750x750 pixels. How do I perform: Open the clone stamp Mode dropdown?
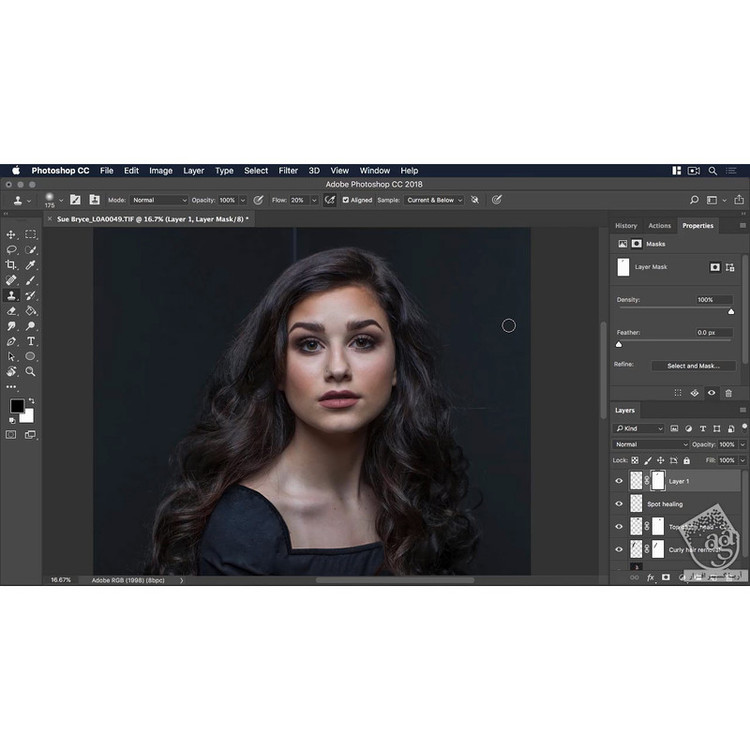[159, 200]
